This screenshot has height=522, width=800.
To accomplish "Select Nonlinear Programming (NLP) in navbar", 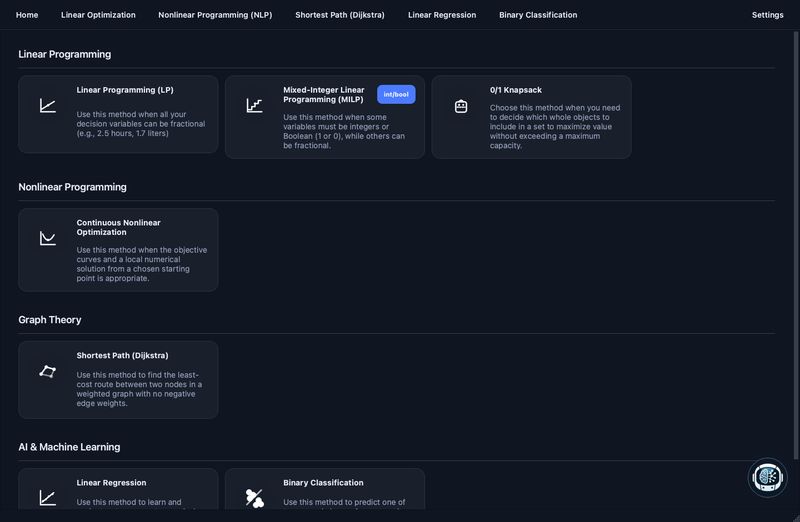I will (215, 15).
